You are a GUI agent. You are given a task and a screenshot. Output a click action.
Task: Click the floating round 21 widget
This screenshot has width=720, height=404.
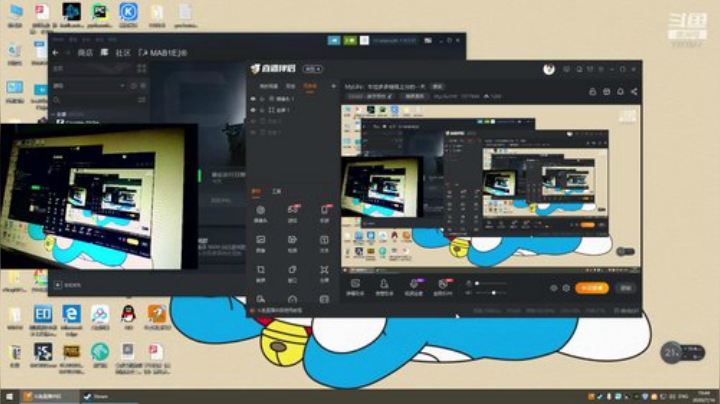[671, 353]
